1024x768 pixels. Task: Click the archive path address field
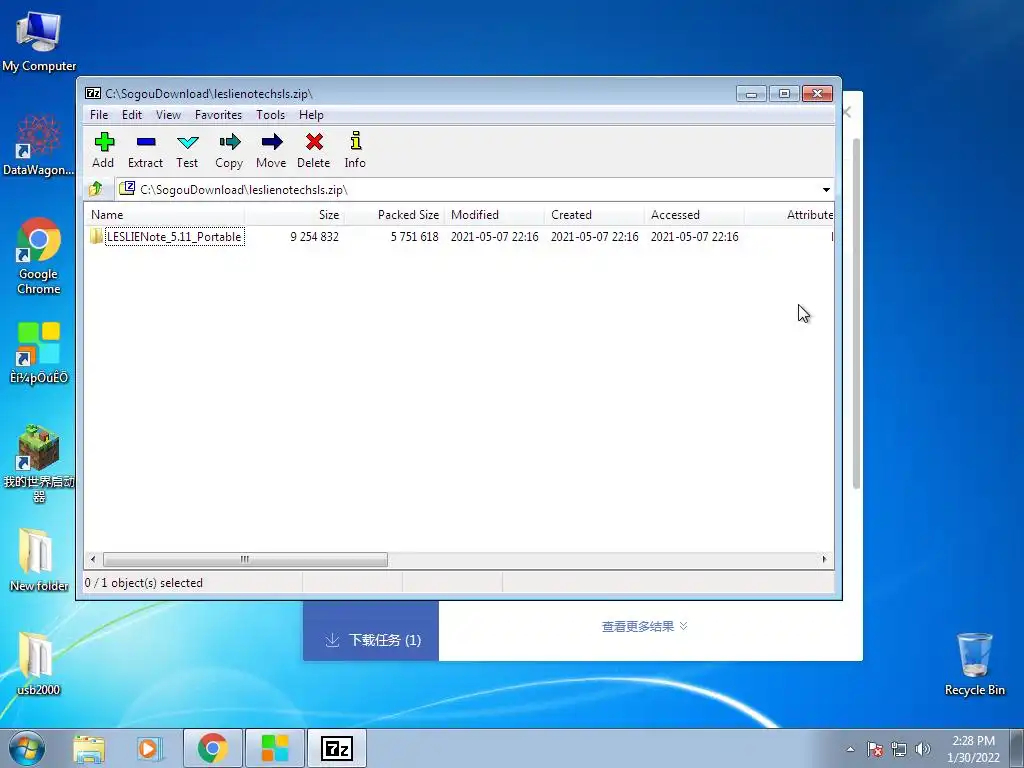click(x=467, y=190)
